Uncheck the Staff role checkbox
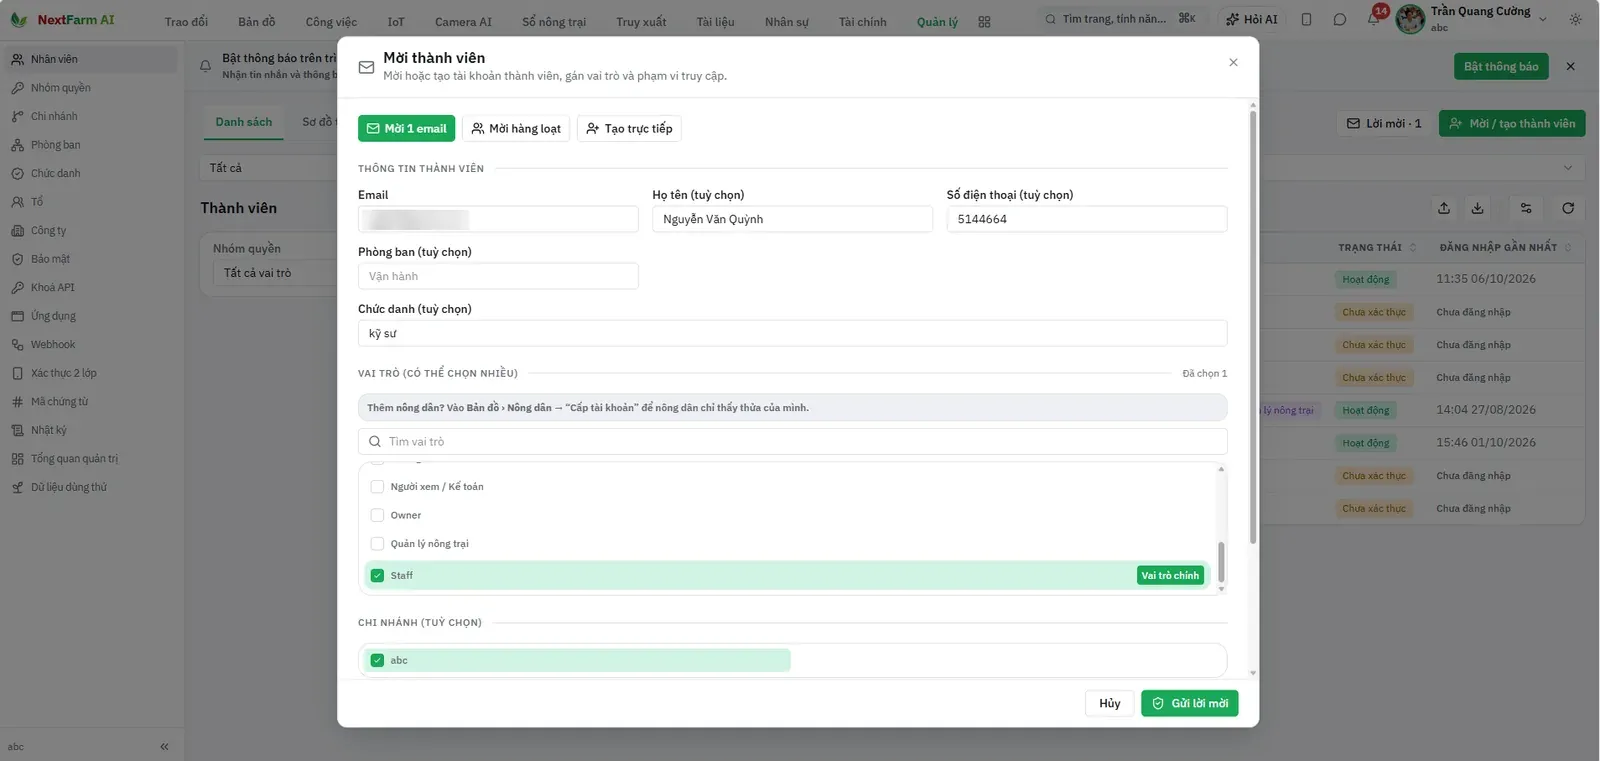The width and height of the screenshot is (1600, 761). 377,576
